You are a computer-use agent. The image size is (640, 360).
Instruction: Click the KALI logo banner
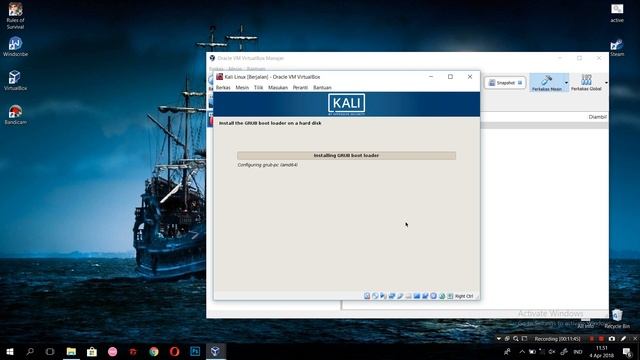point(347,104)
